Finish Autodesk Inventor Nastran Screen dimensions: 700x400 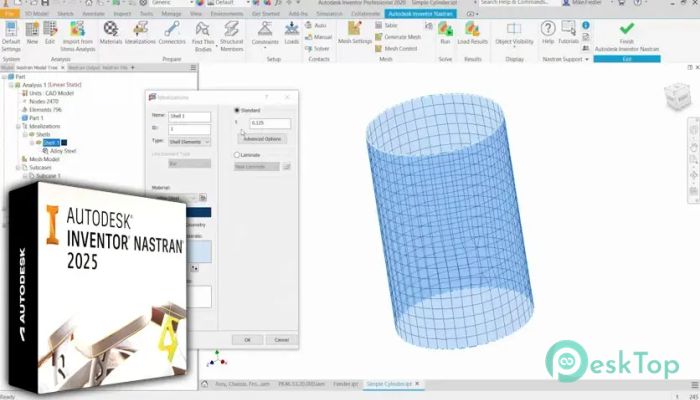pyautogui.click(x=627, y=37)
